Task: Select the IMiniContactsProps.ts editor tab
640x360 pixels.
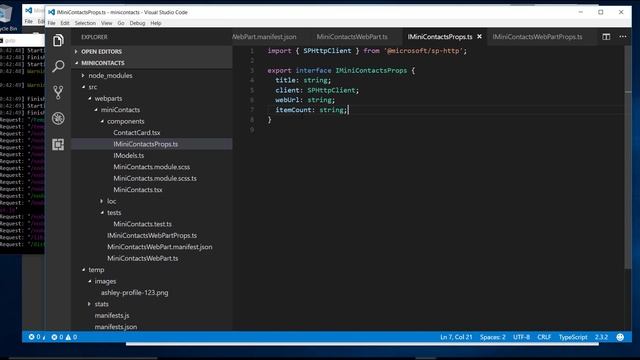Action: (440, 37)
